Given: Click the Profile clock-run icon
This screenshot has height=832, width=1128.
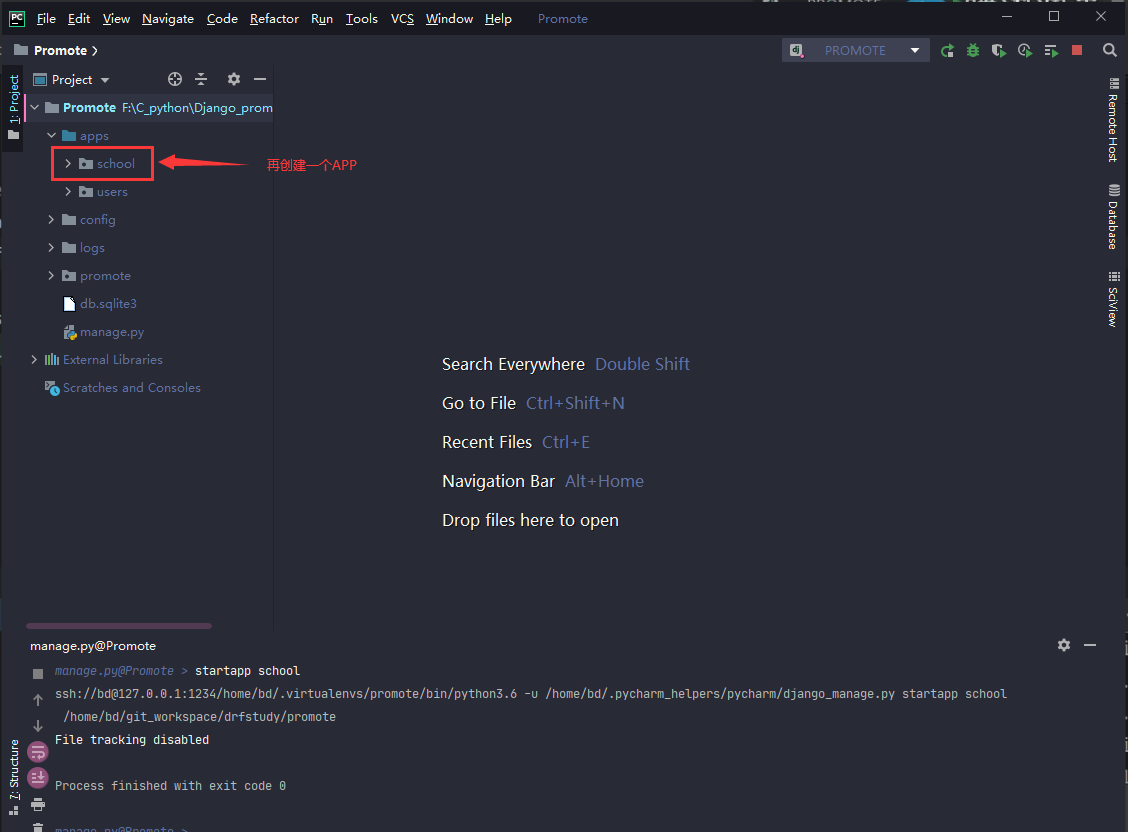Looking at the screenshot, I should [1025, 50].
